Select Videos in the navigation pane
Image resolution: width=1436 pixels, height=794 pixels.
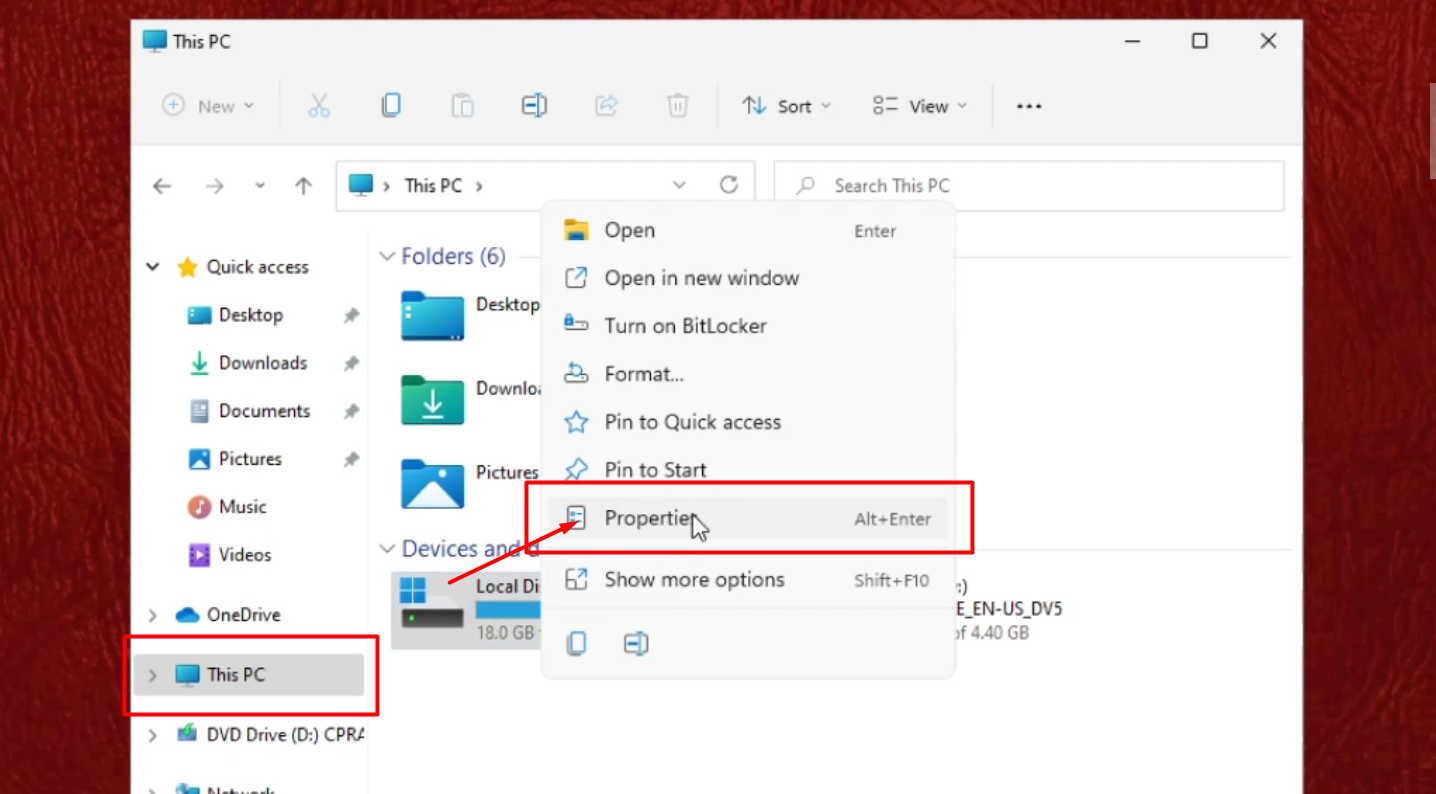tap(245, 555)
